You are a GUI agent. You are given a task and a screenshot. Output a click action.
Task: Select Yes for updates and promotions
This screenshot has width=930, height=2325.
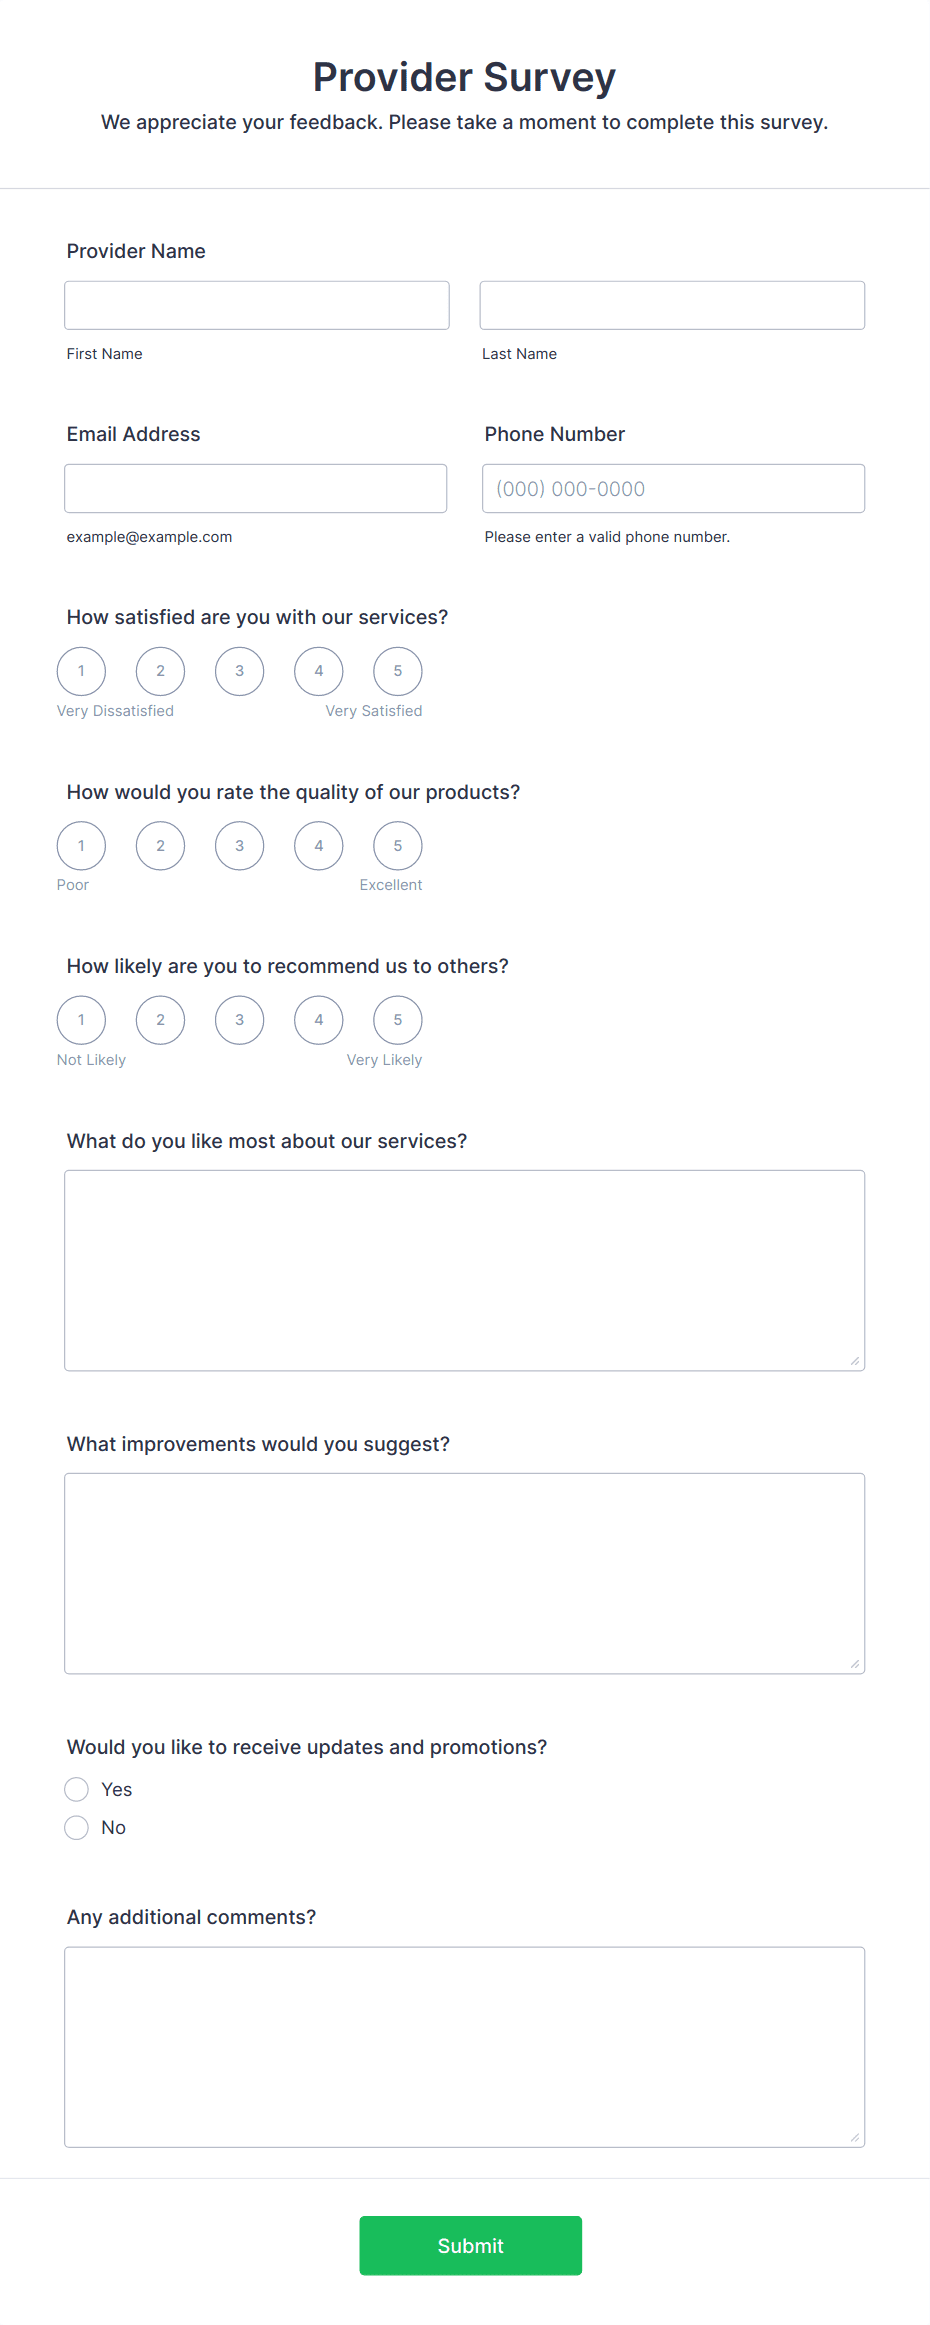pyautogui.click(x=77, y=1789)
